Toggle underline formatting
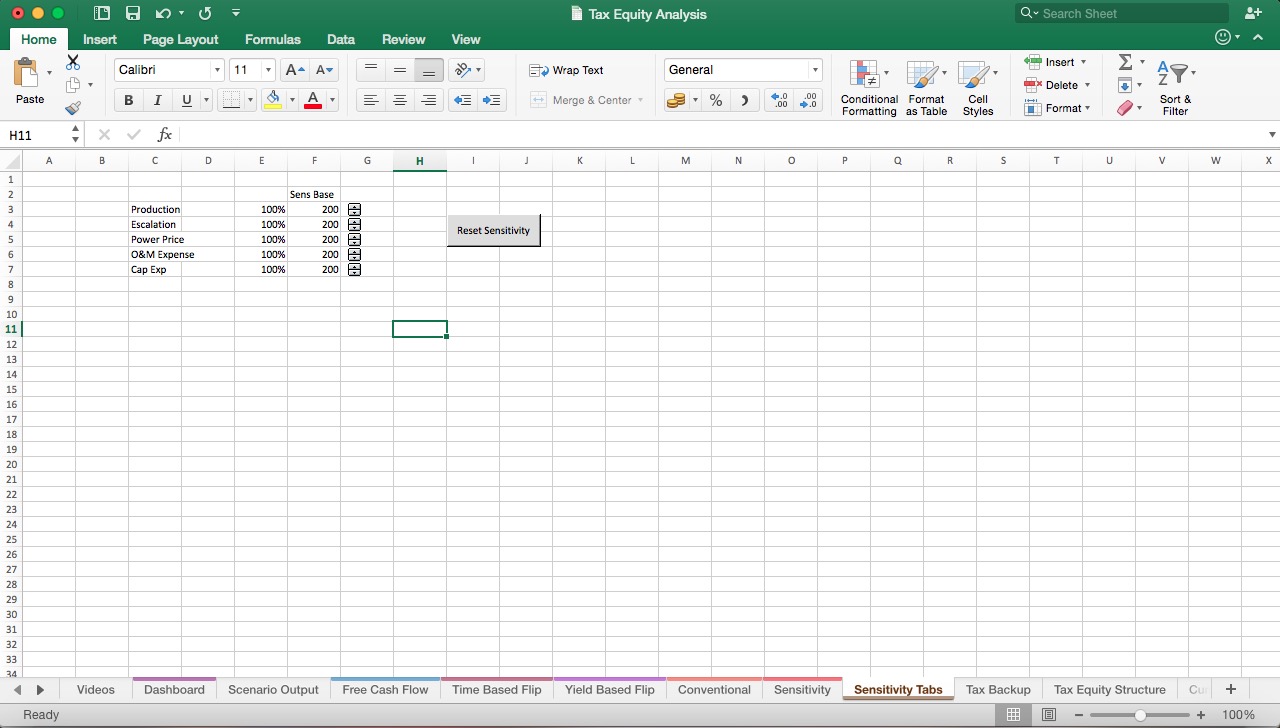1280x728 pixels. pyautogui.click(x=187, y=100)
